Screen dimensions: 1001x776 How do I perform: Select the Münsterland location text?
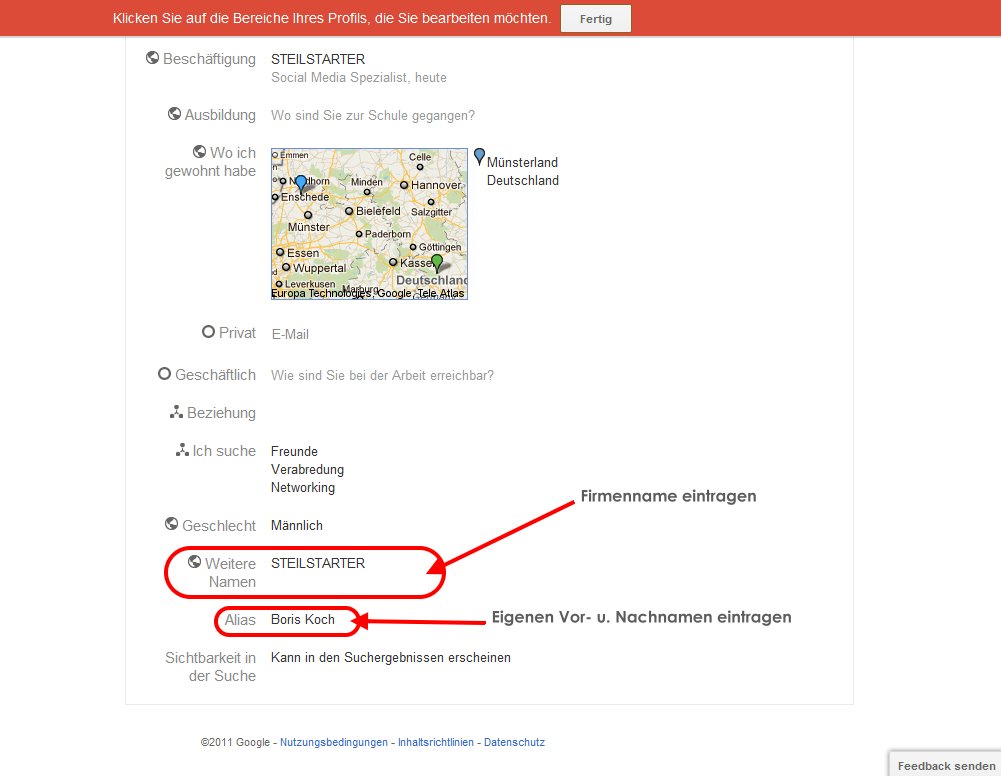click(x=522, y=163)
